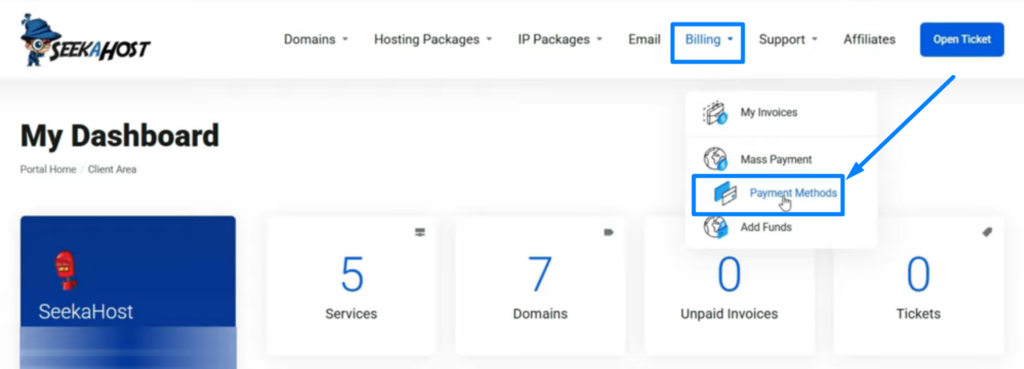Click the server icon on Services card

click(x=421, y=232)
